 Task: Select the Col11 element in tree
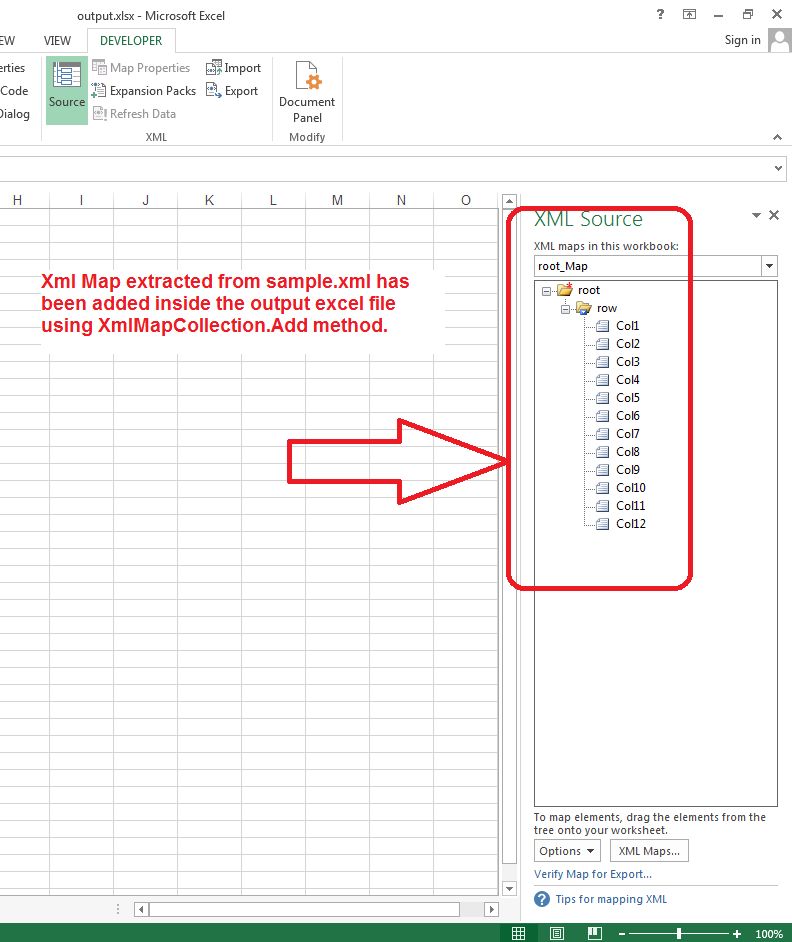coord(630,506)
